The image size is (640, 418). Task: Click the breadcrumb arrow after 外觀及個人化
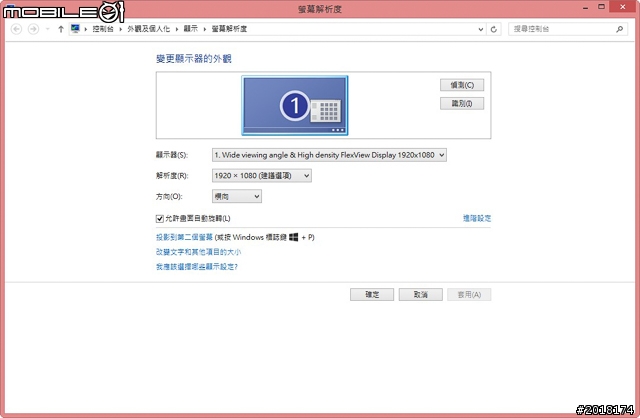click(x=177, y=29)
